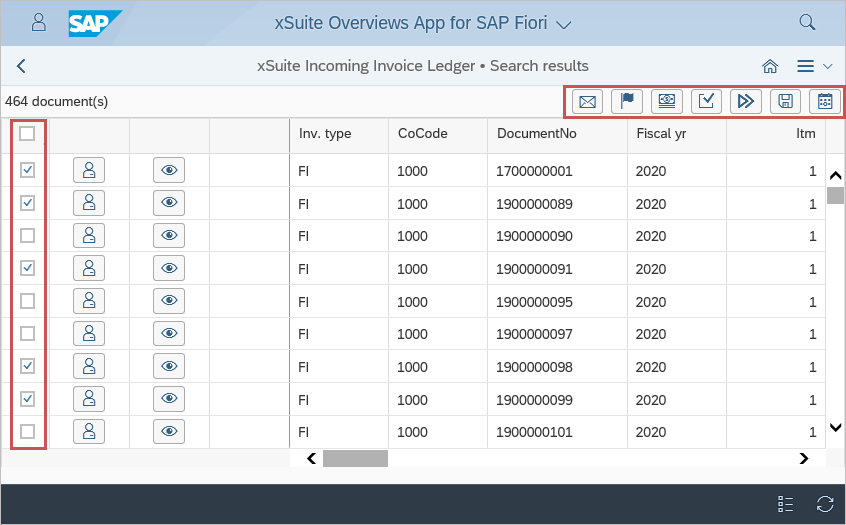Click the SAP logo
Screen dimensions: 846x525
(x=95, y=23)
